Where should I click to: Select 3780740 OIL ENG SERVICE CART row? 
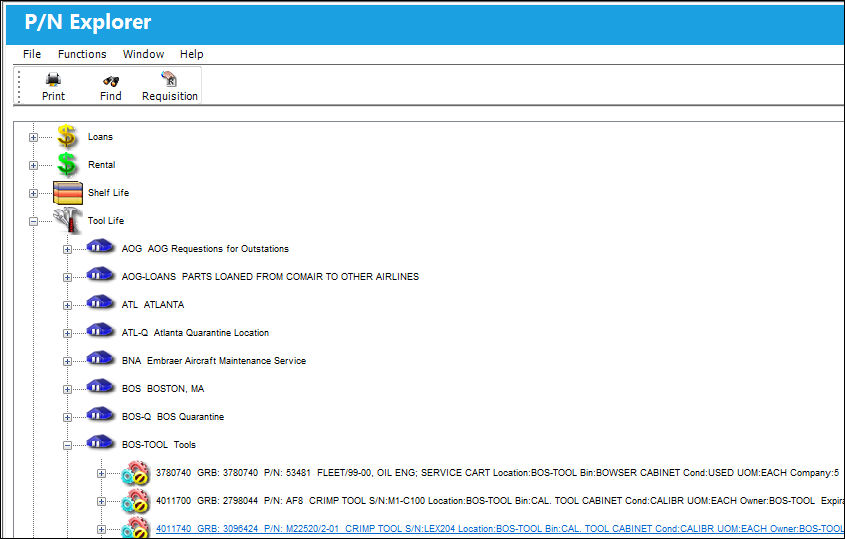(497, 473)
